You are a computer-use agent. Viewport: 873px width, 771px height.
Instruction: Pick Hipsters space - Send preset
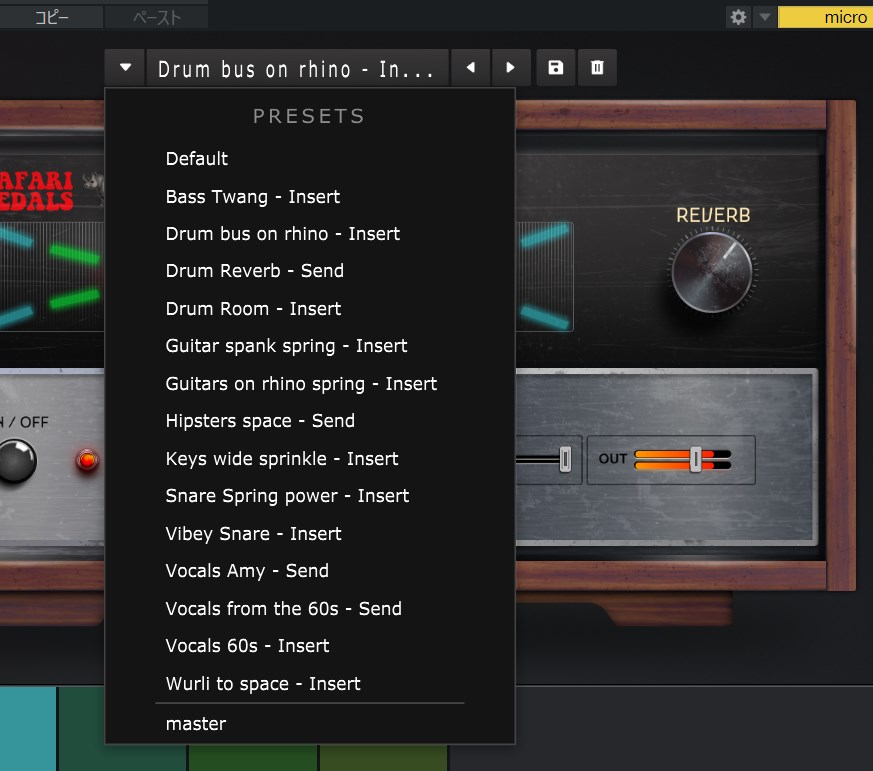point(260,421)
